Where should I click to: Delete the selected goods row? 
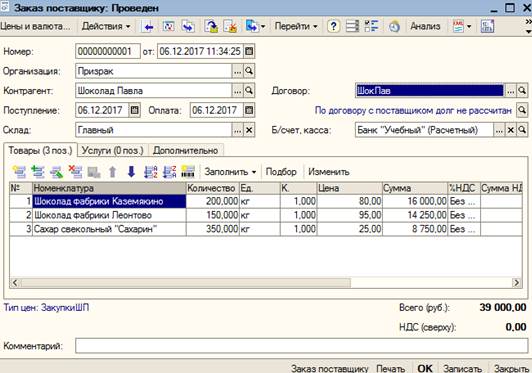(x=75, y=172)
